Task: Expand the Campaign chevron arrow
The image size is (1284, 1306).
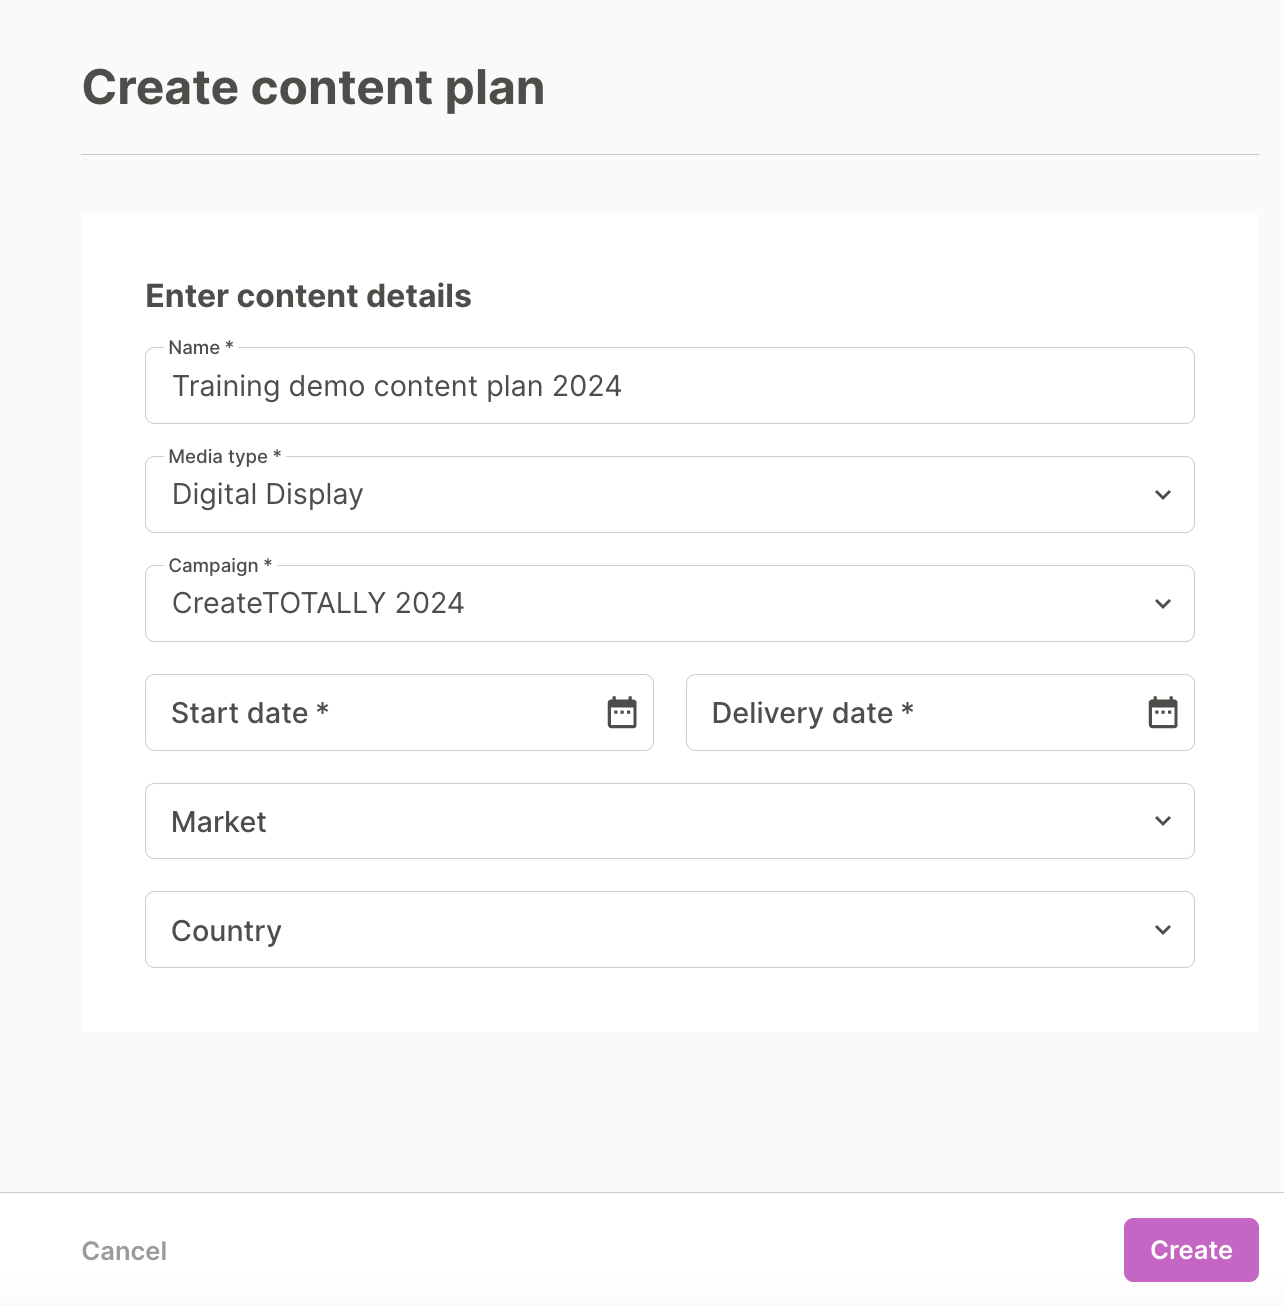Action: (1163, 604)
